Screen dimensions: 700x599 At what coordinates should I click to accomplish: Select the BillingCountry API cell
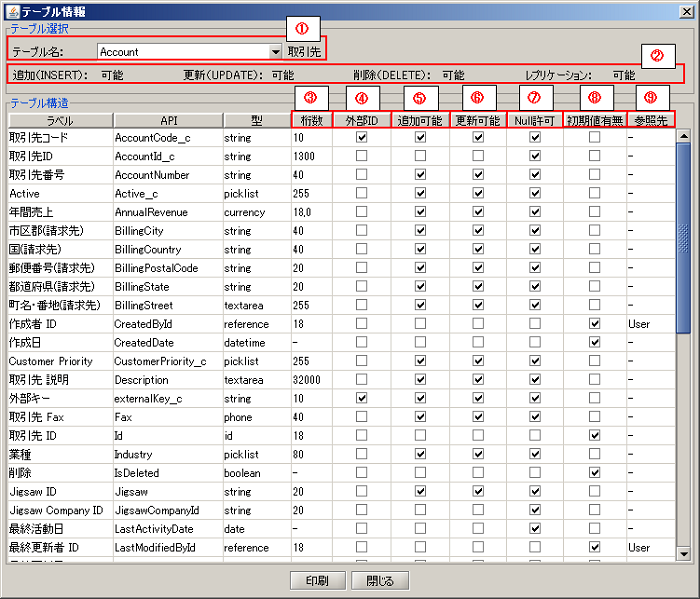click(x=168, y=249)
